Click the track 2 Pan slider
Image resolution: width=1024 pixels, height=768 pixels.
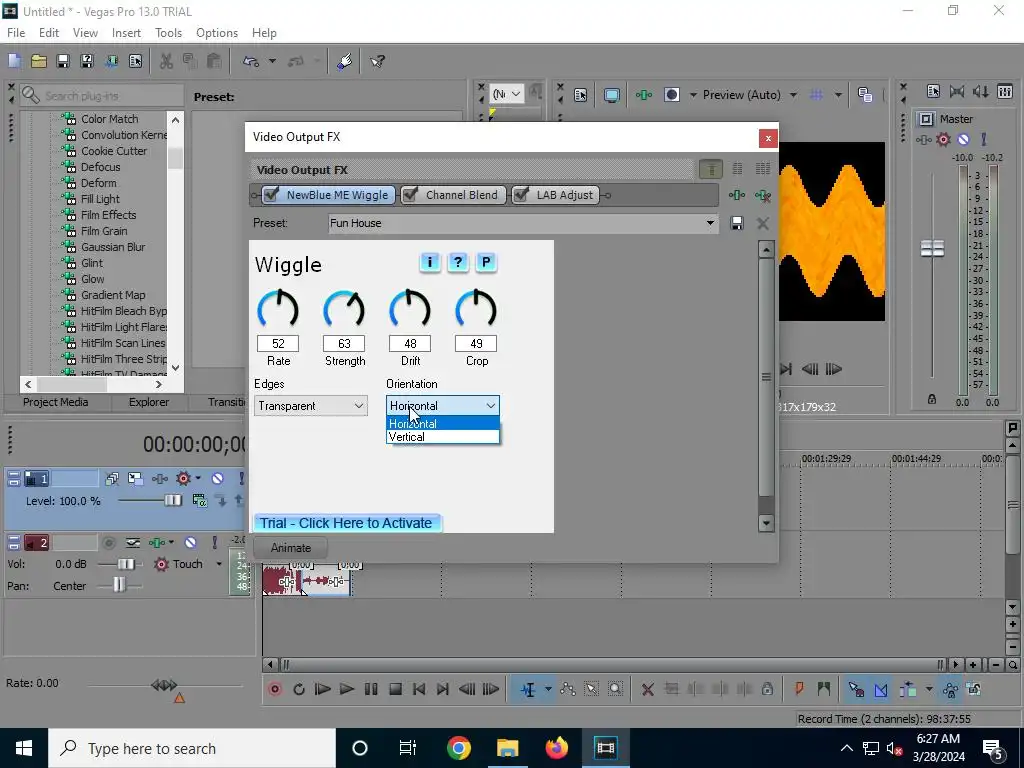point(118,586)
